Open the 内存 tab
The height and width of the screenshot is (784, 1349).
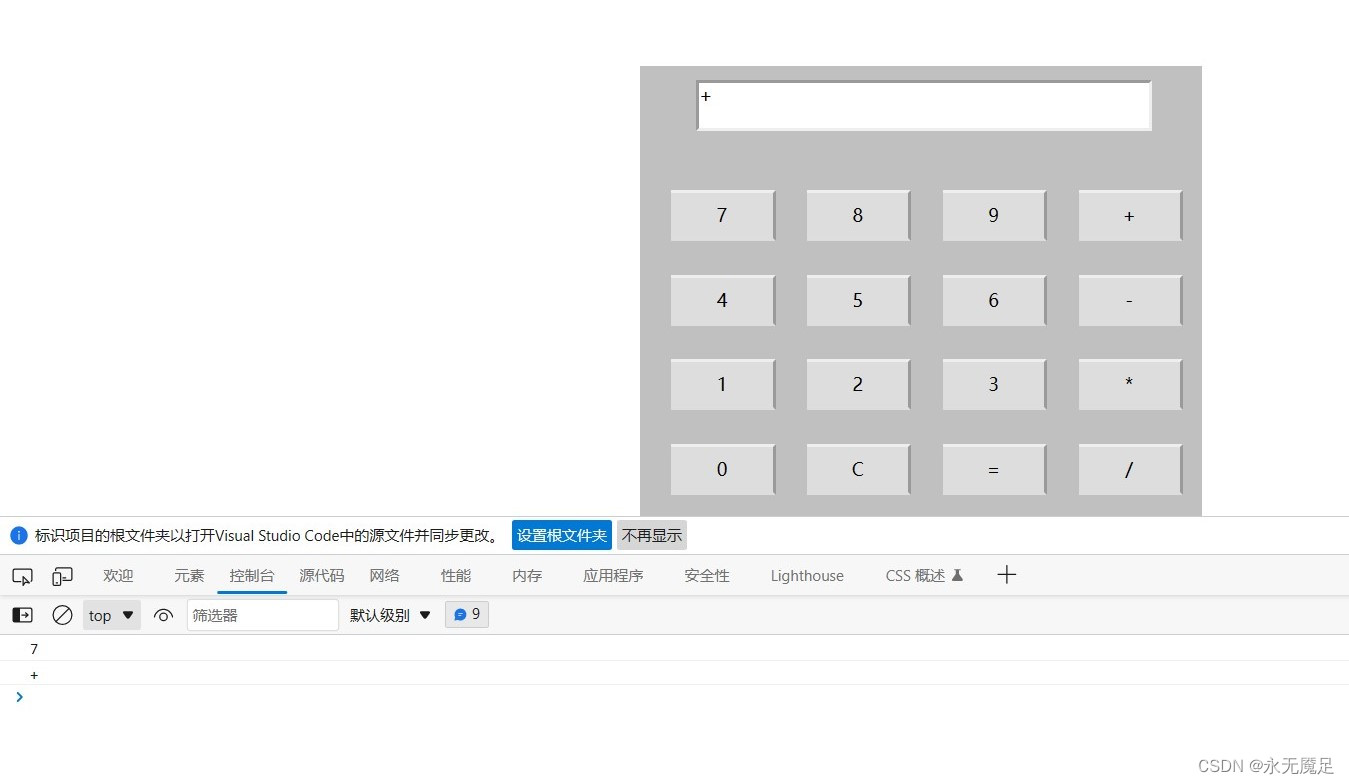tap(527, 576)
